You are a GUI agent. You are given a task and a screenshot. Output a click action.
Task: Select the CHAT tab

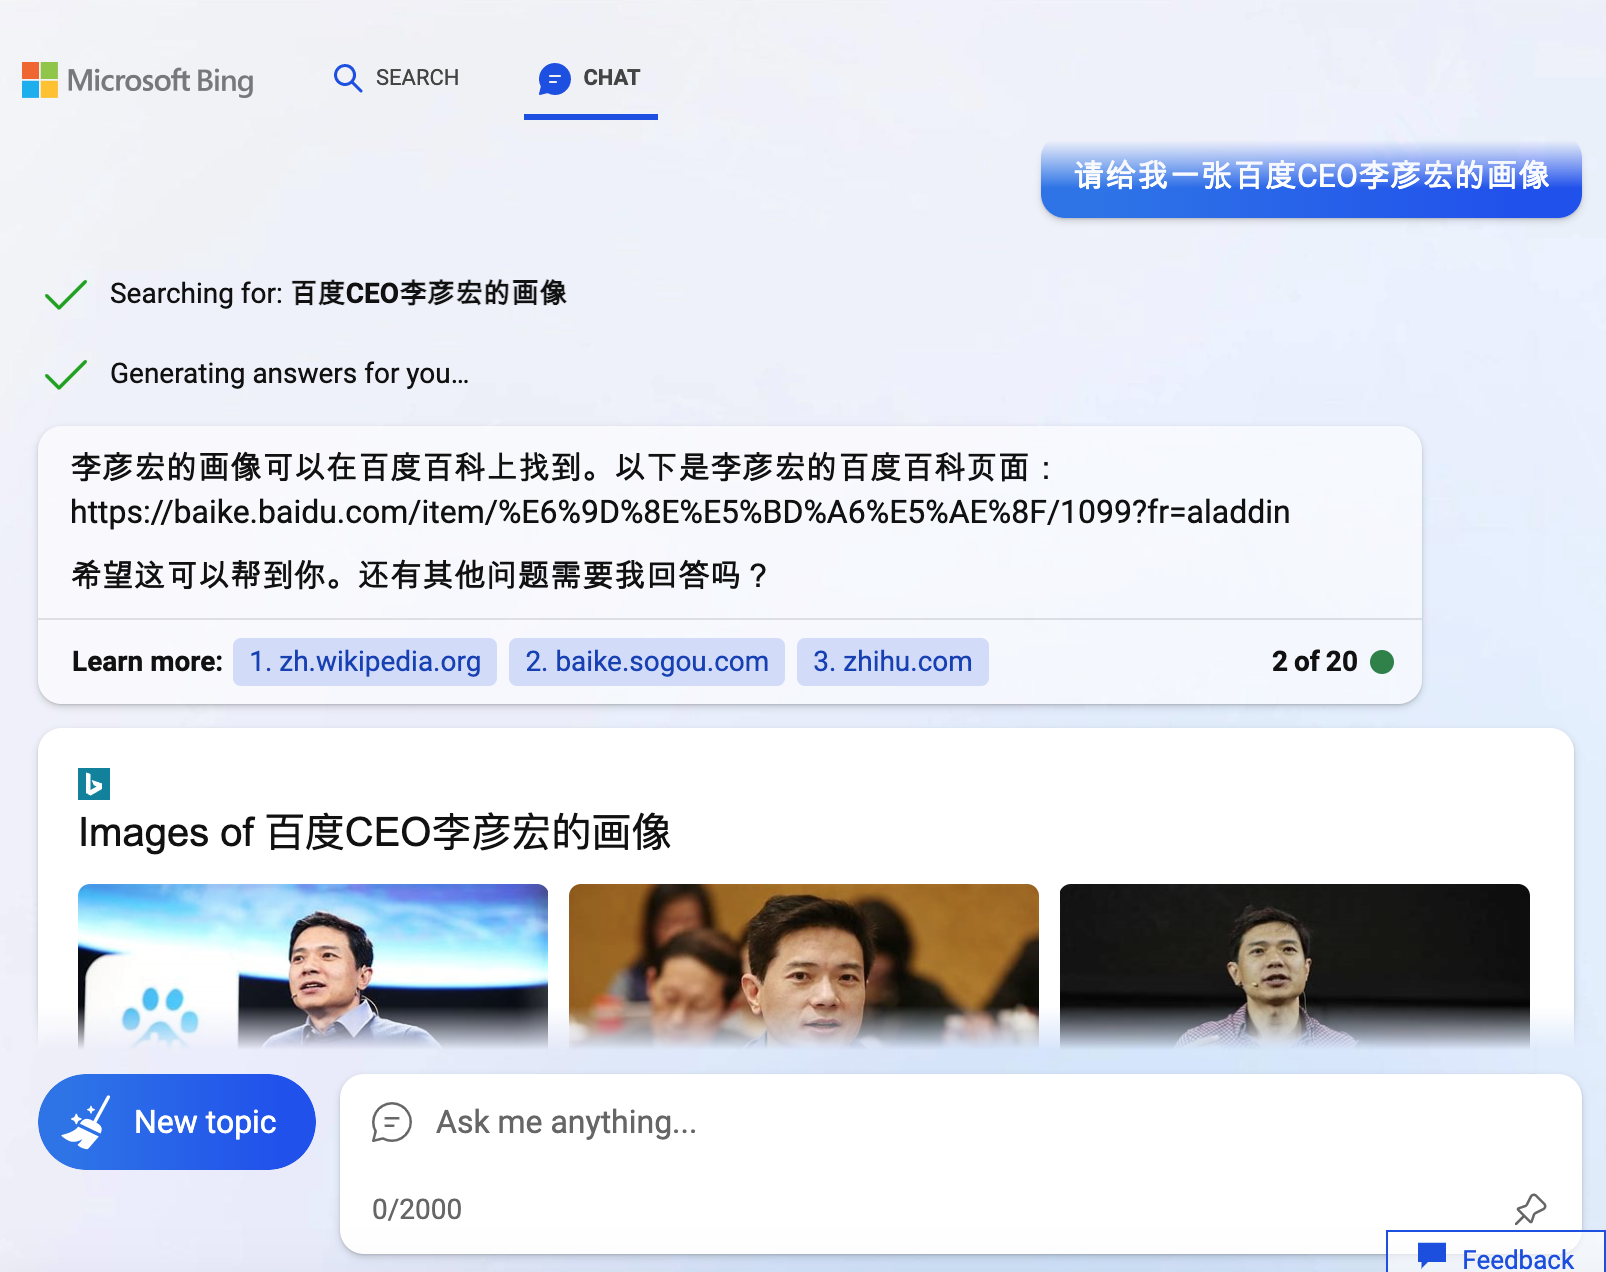pyautogui.click(x=590, y=78)
